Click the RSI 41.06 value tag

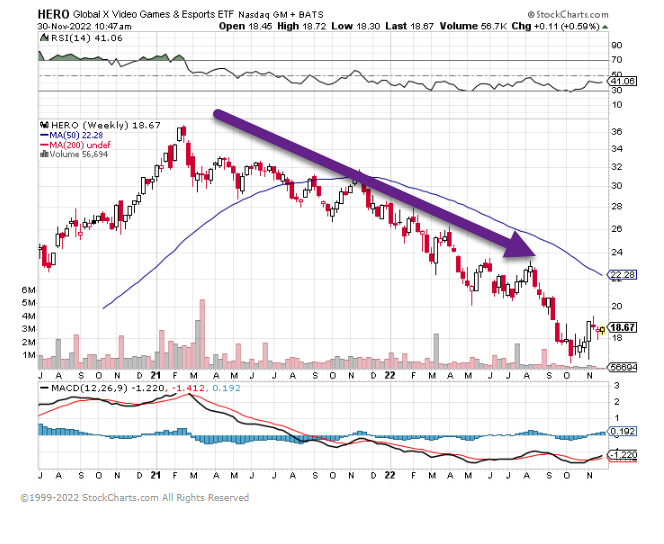click(x=623, y=81)
